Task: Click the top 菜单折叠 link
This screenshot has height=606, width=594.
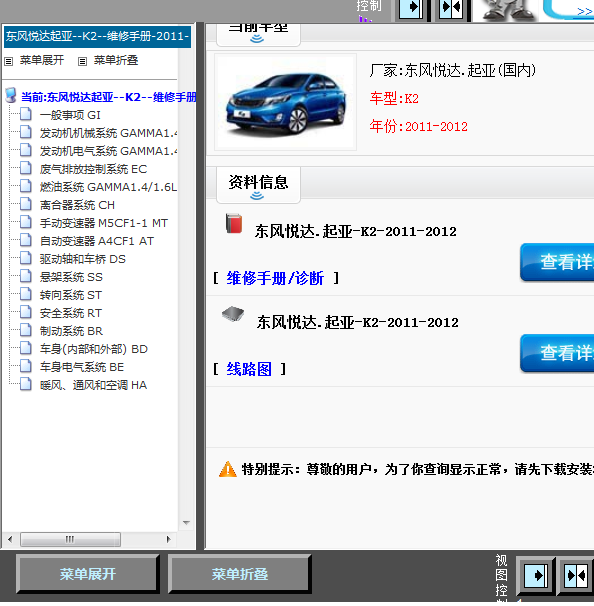Action: [x=116, y=60]
